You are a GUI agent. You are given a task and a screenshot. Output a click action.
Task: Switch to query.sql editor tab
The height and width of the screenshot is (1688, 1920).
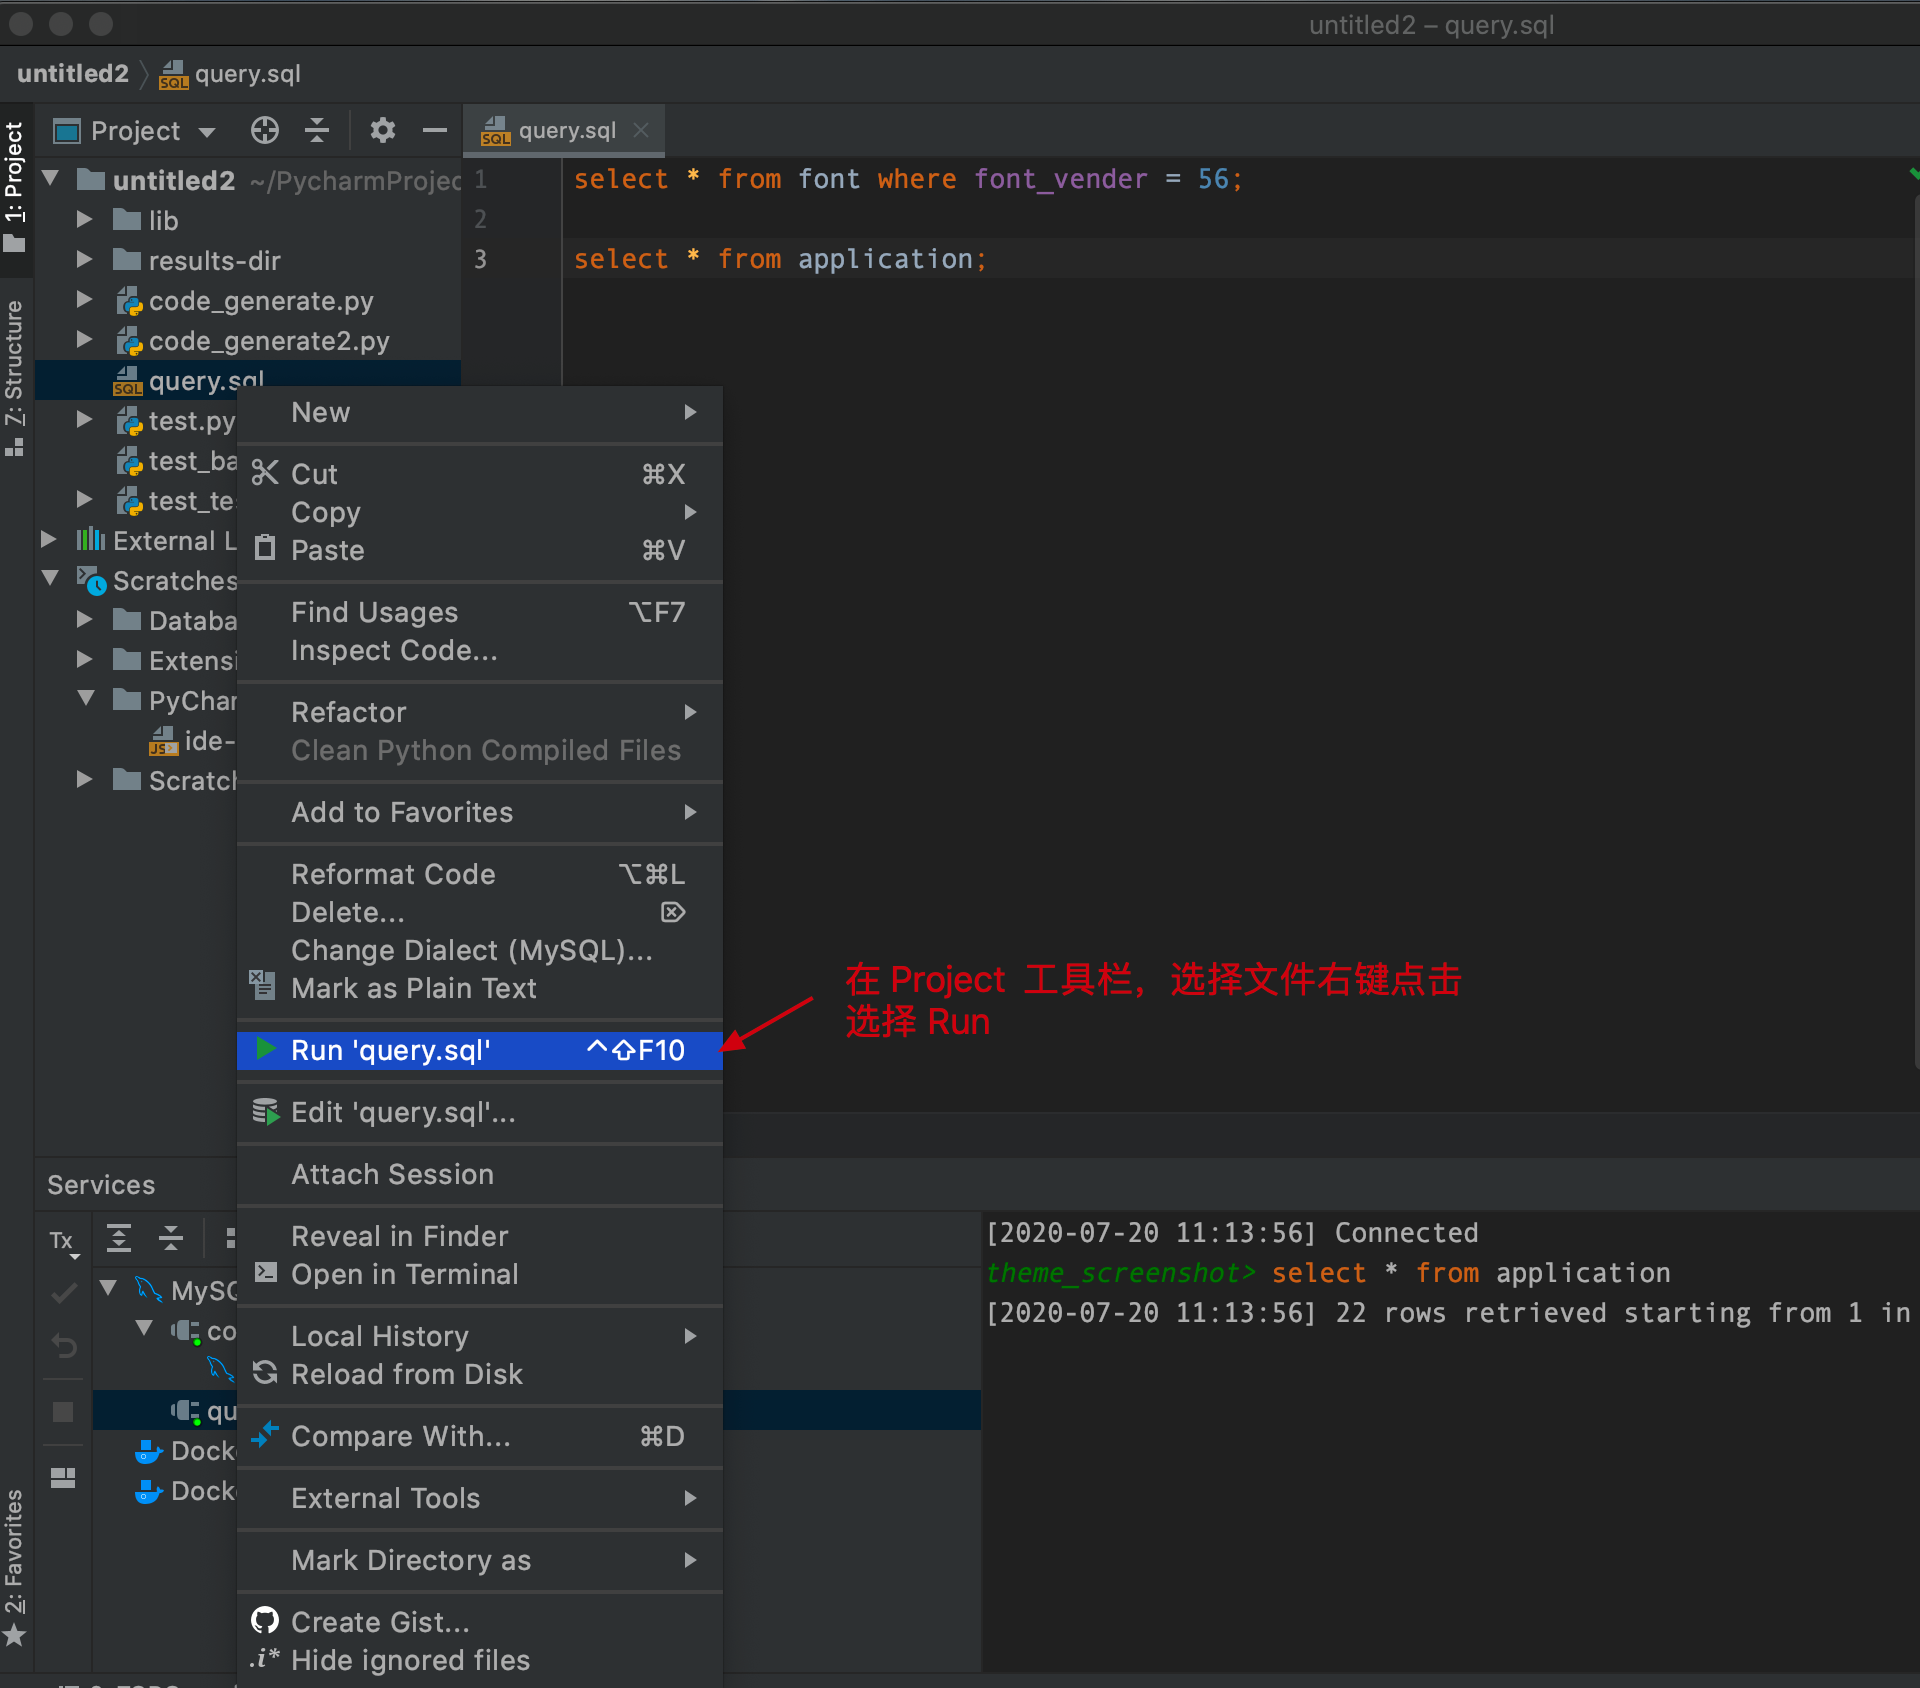[x=566, y=130]
